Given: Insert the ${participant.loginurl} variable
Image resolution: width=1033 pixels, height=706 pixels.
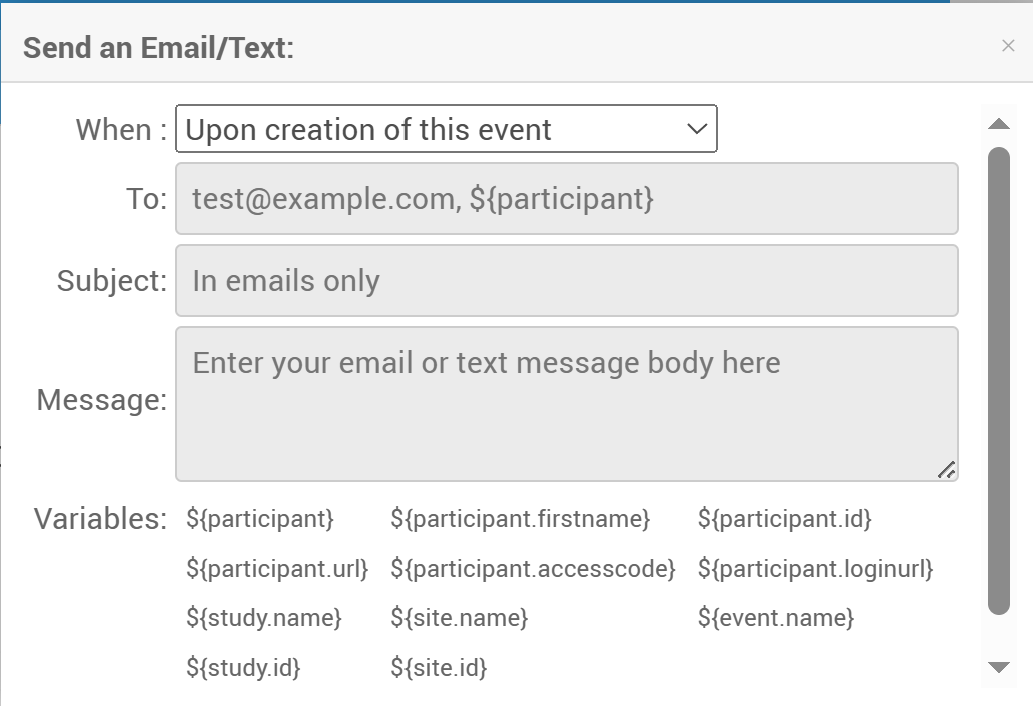Looking at the screenshot, I should [815, 569].
